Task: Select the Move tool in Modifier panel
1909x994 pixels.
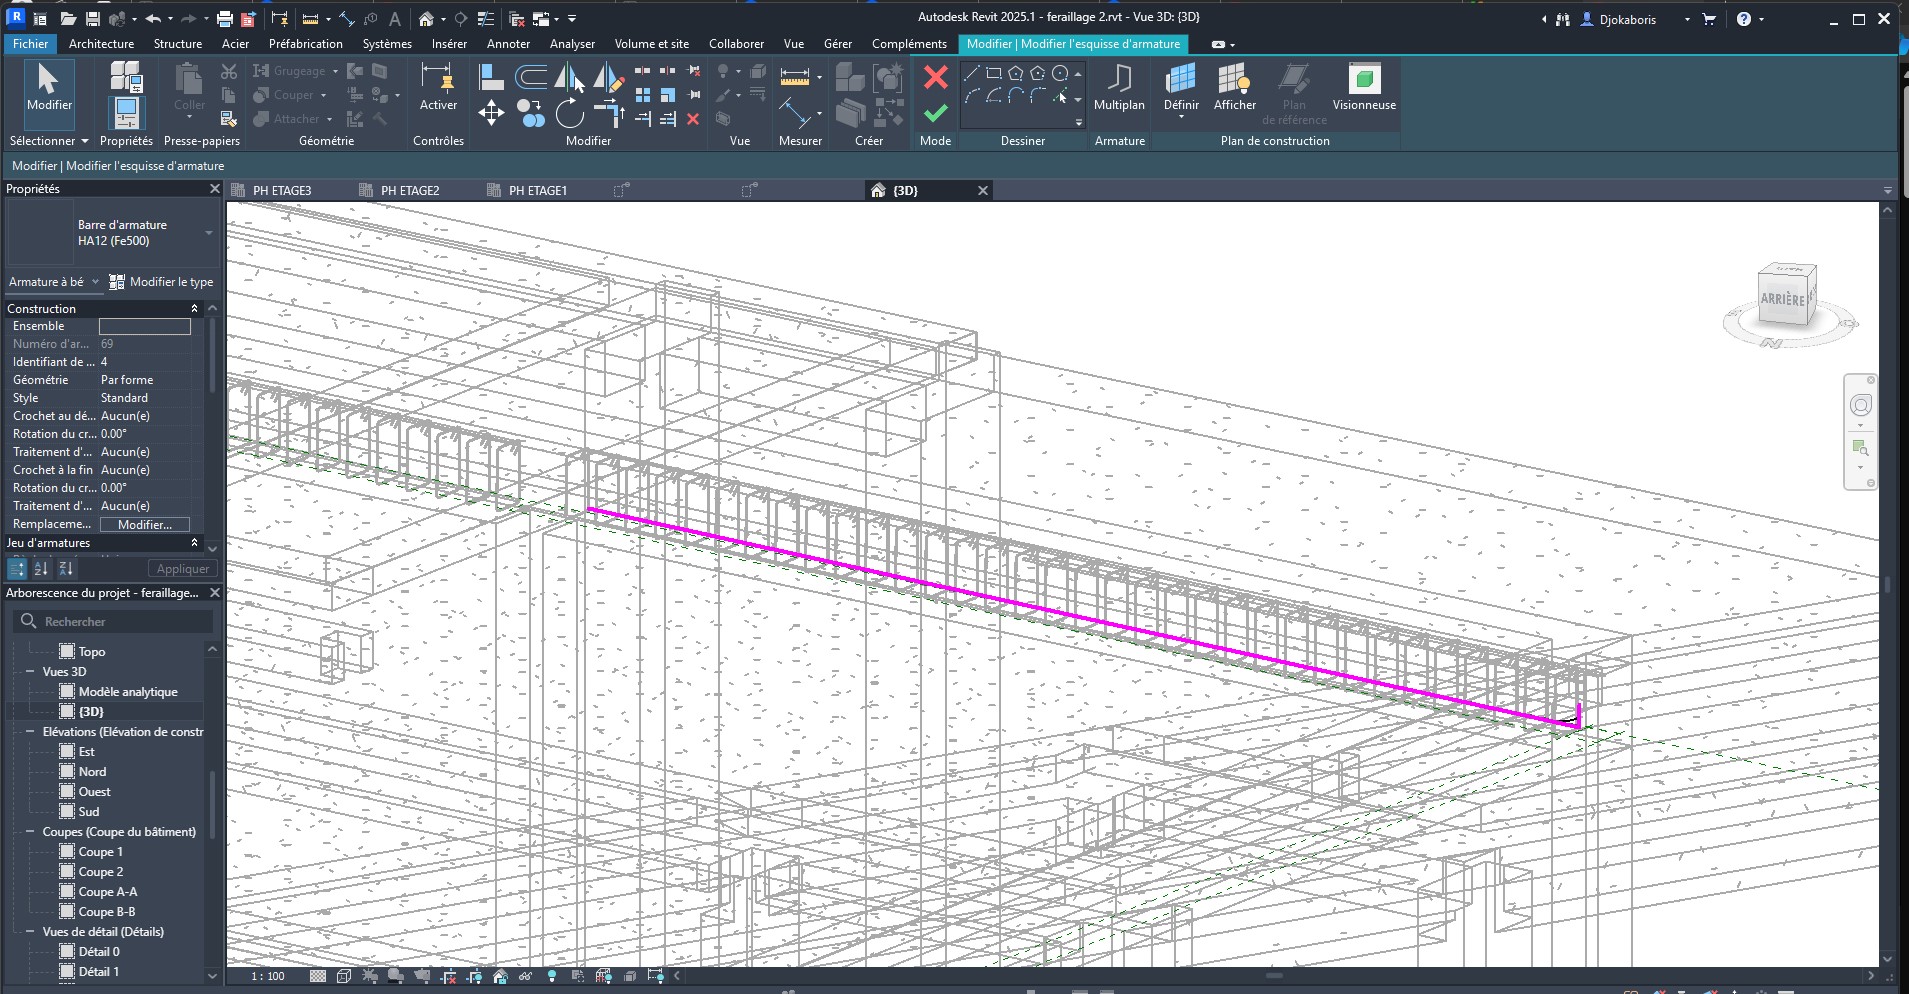Action: pos(492,114)
